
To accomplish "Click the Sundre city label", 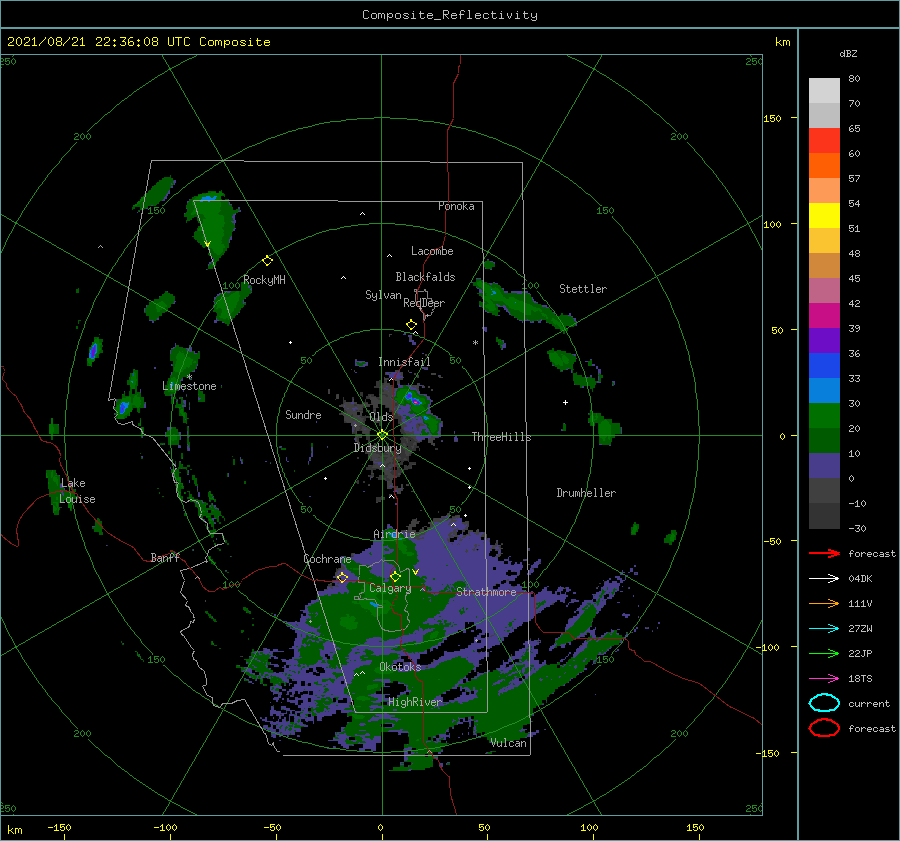I will tap(303, 414).
